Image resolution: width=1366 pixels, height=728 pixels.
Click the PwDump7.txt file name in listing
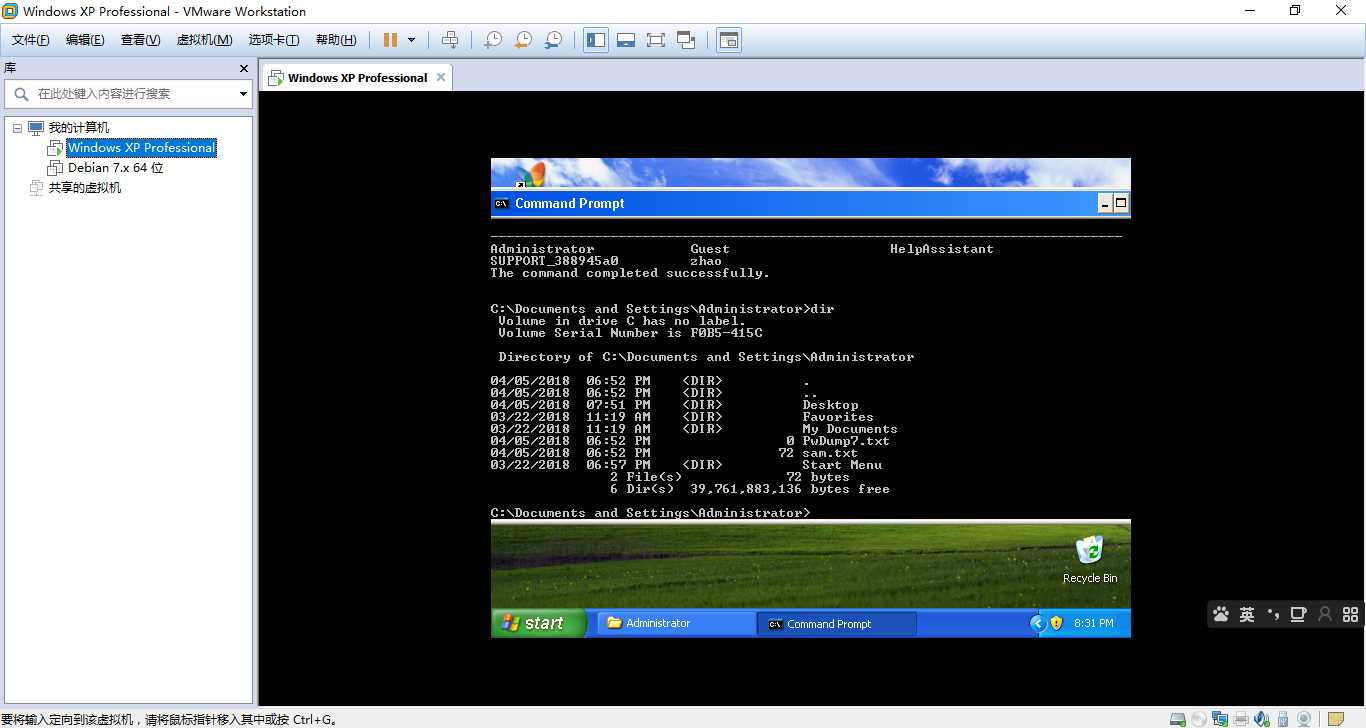pos(846,441)
